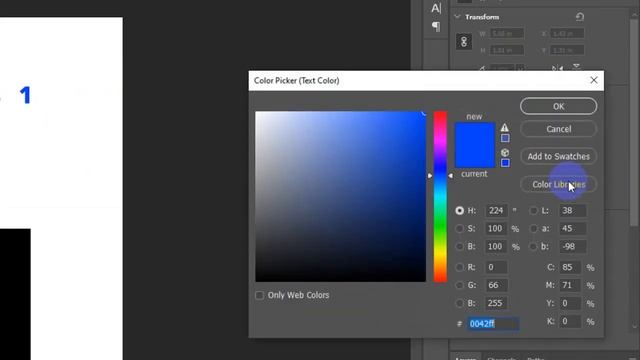Click the Transform X position field

[x=567, y=33]
